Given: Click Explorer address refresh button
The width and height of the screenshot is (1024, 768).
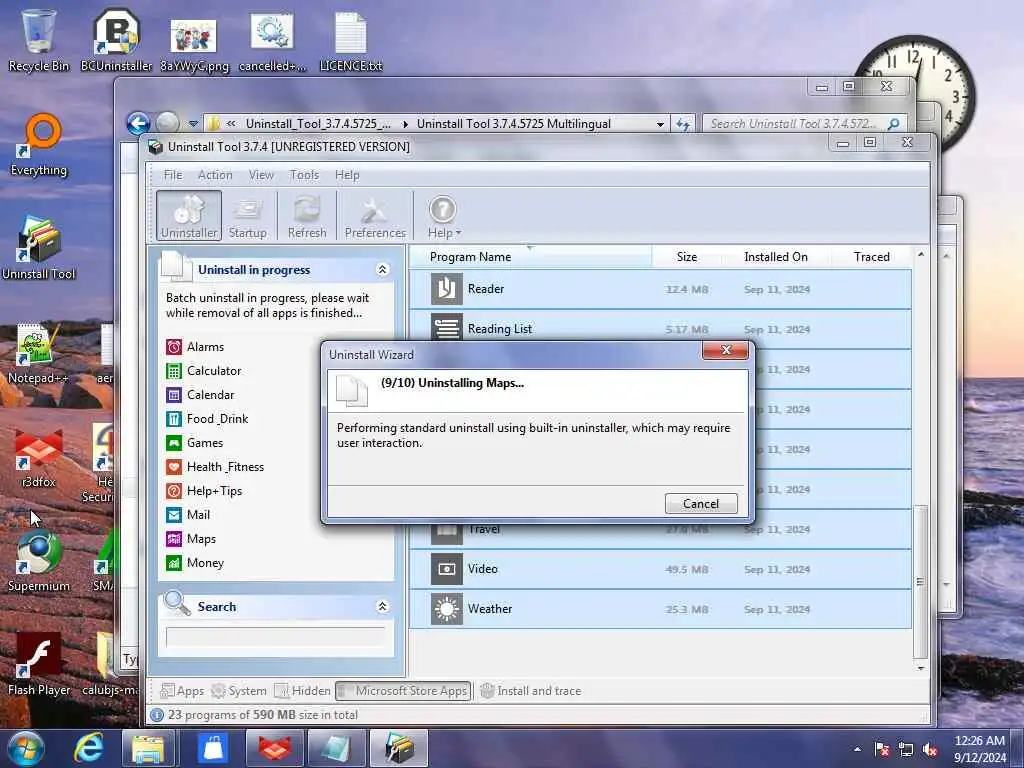Looking at the screenshot, I should 683,124.
